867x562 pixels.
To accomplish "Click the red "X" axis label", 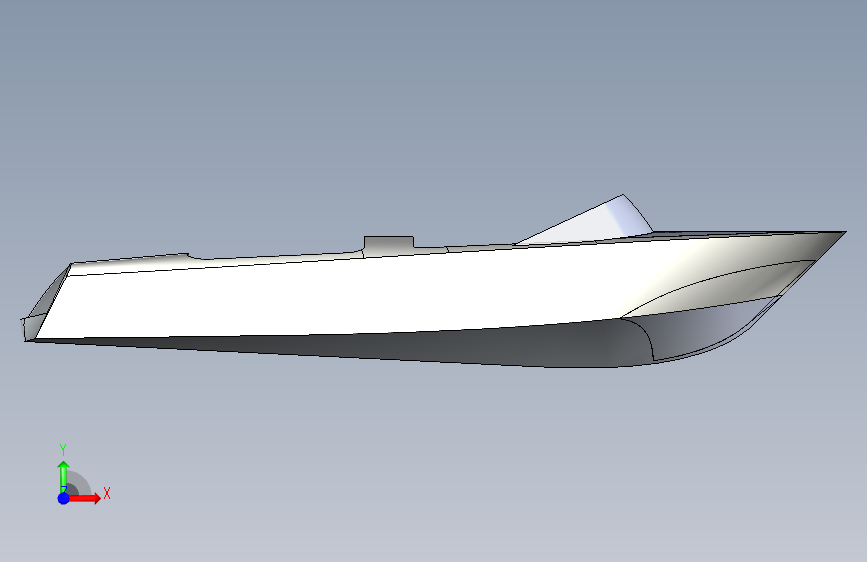I will 107,493.
